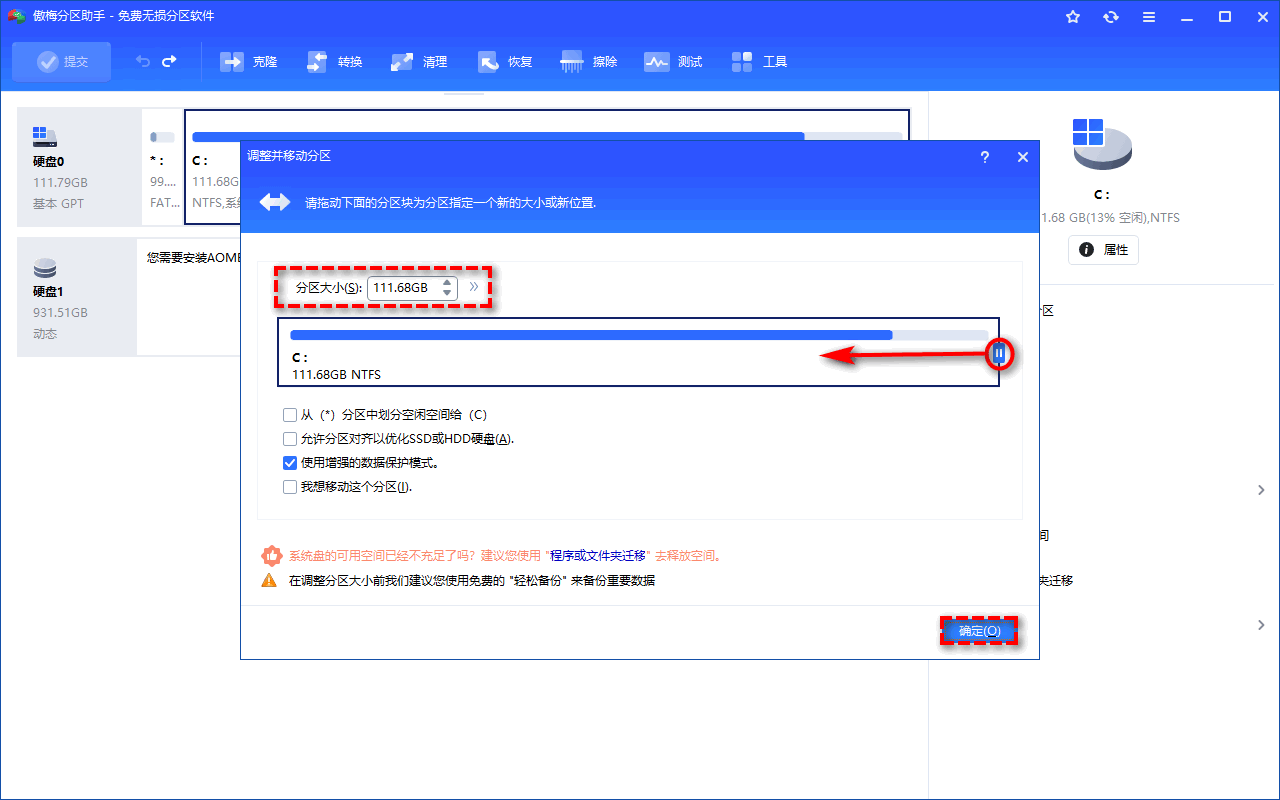
Task: Open the hamburger menu in title bar
Action: coord(1149,17)
